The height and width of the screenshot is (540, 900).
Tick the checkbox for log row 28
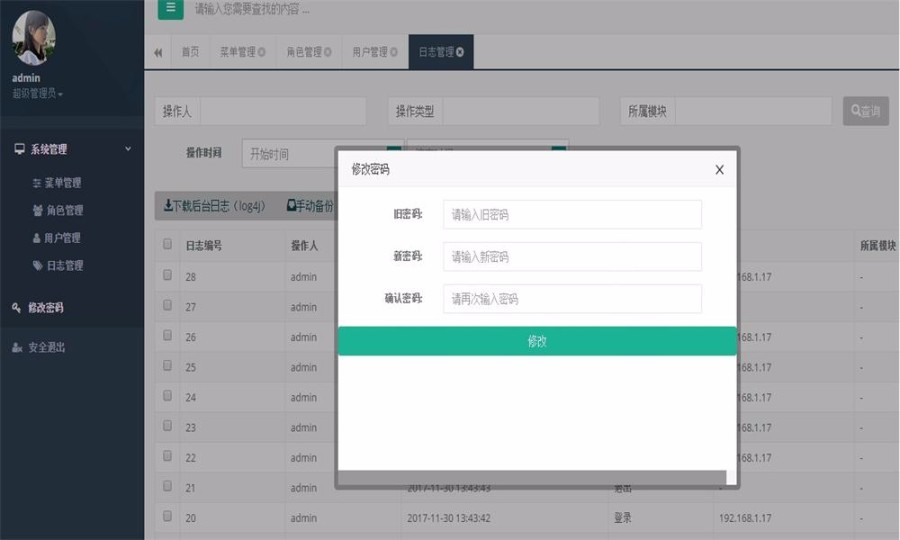[x=168, y=275]
